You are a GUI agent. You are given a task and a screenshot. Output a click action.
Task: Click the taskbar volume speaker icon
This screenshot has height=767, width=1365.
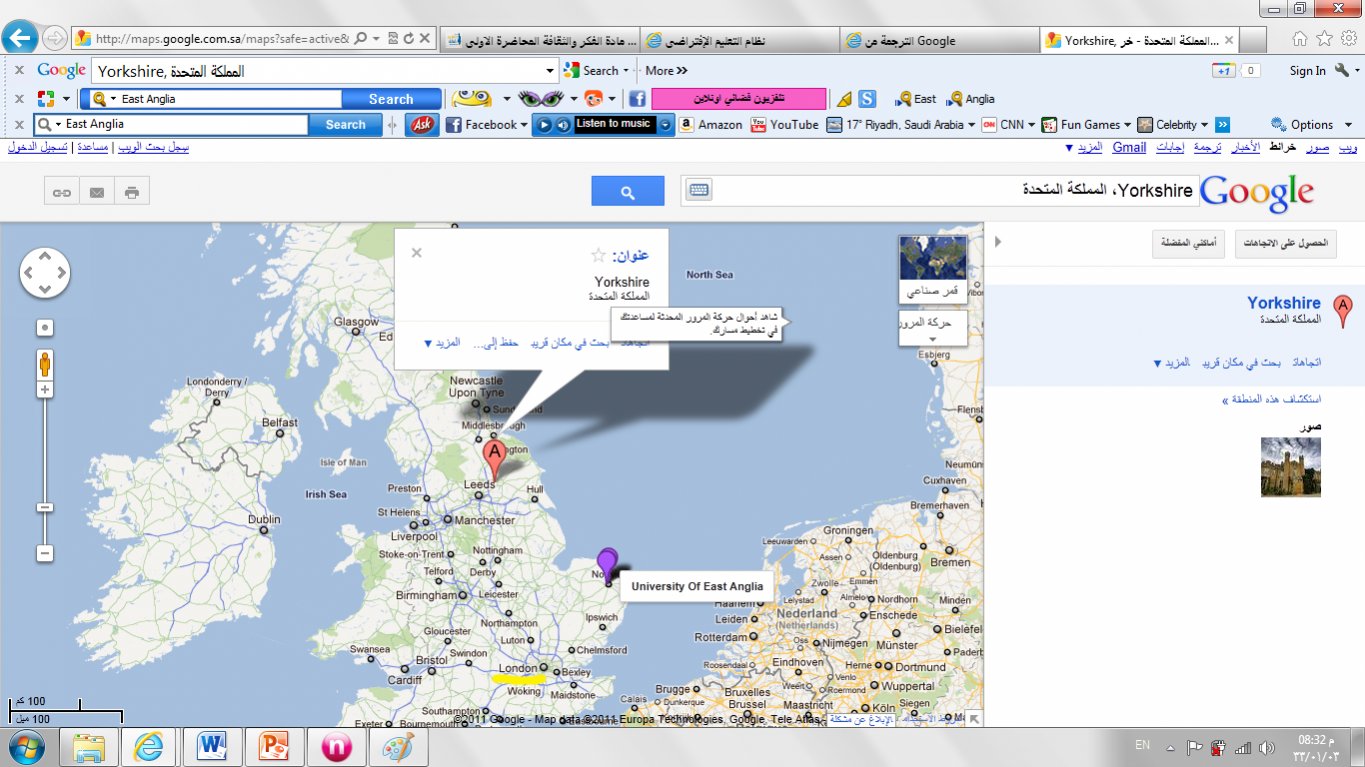[x=1267, y=748]
